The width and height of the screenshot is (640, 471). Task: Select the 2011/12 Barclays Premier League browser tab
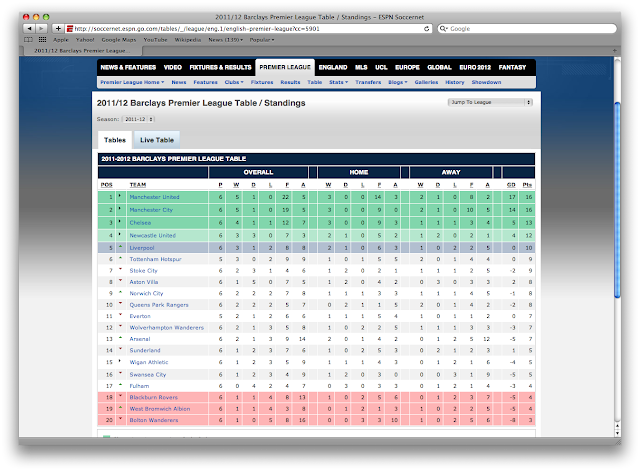pos(82,51)
